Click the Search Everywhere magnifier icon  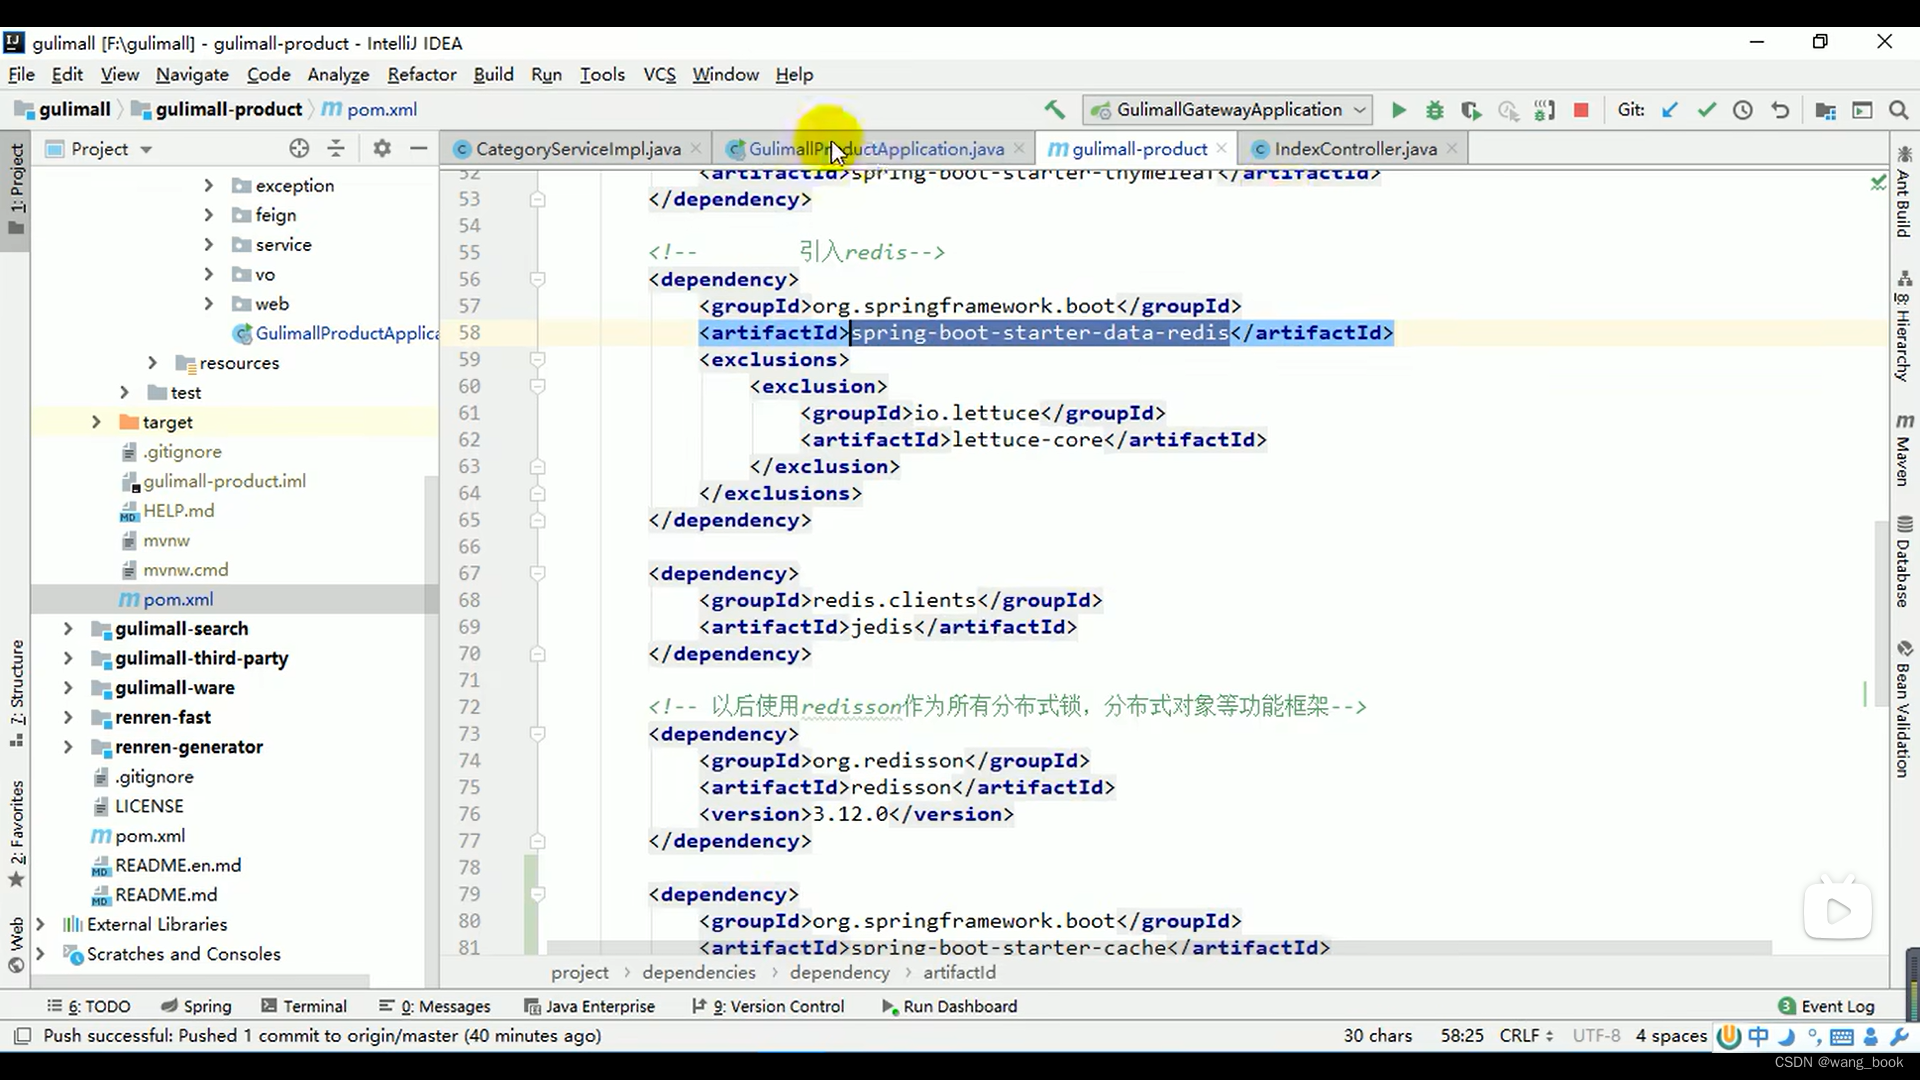tap(1898, 110)
